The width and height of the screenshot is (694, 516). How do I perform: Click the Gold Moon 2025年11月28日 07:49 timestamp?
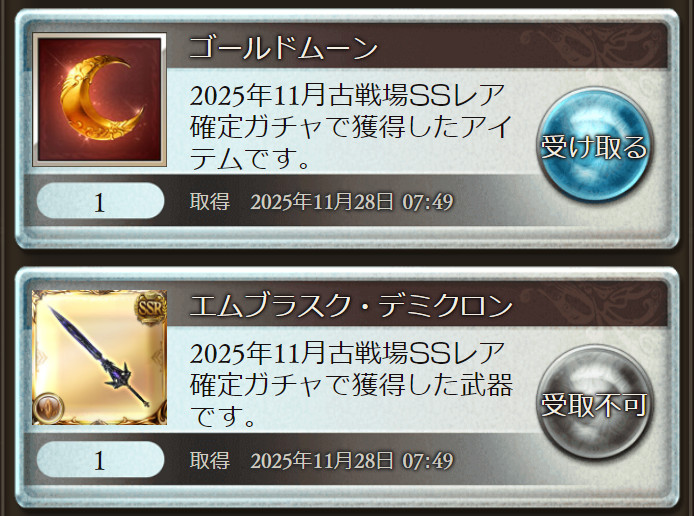coord(352,202)
